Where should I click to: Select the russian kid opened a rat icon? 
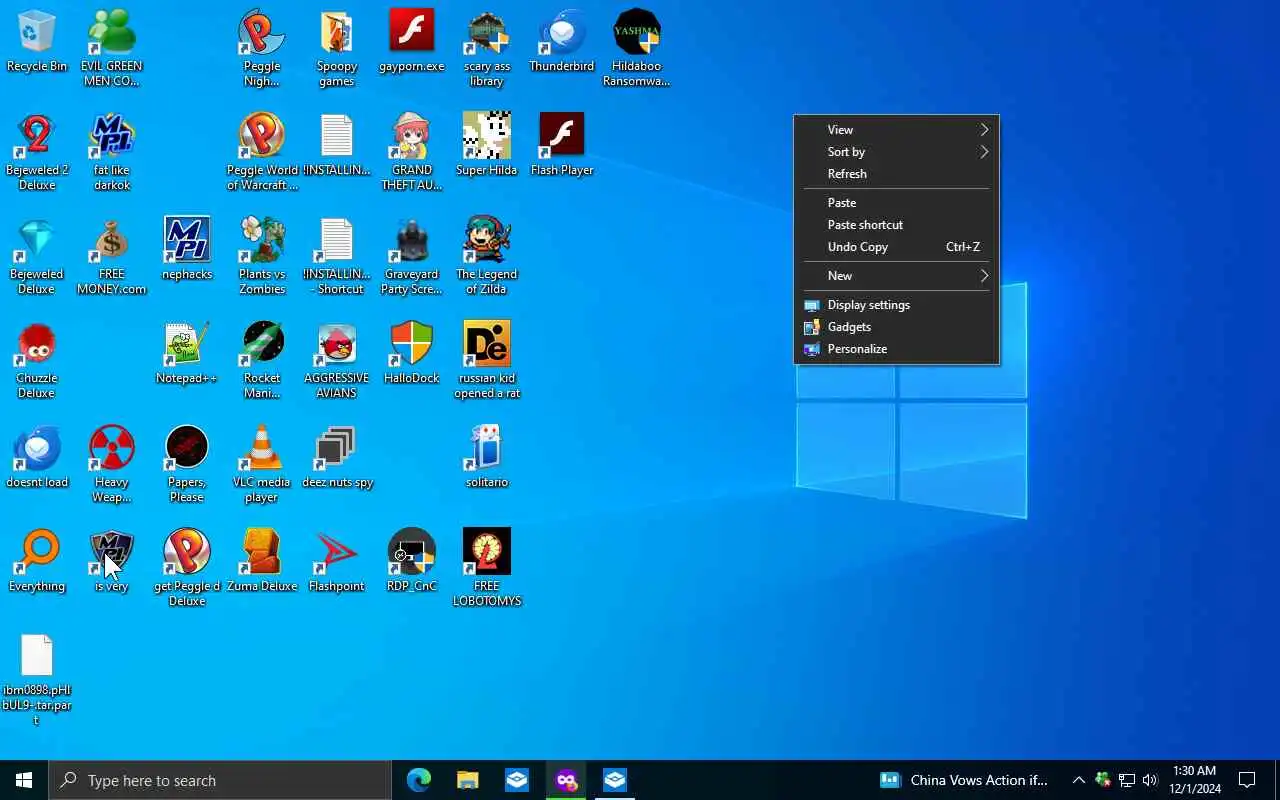(487, 361)
